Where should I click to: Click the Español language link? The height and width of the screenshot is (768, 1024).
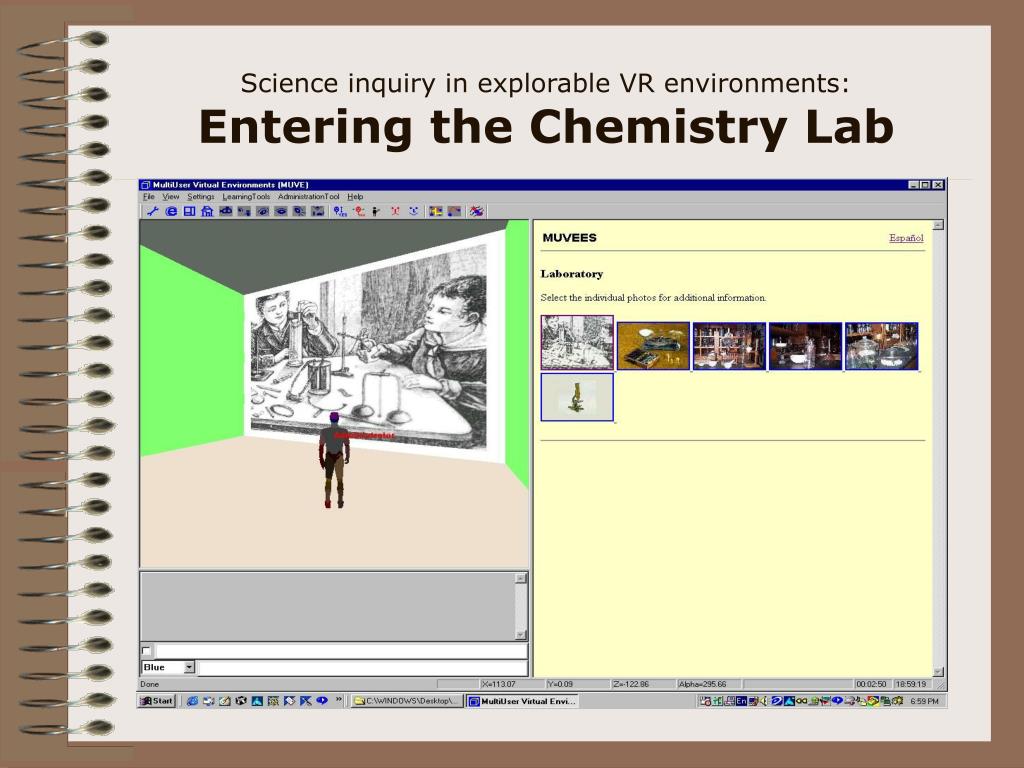point(906,238)
